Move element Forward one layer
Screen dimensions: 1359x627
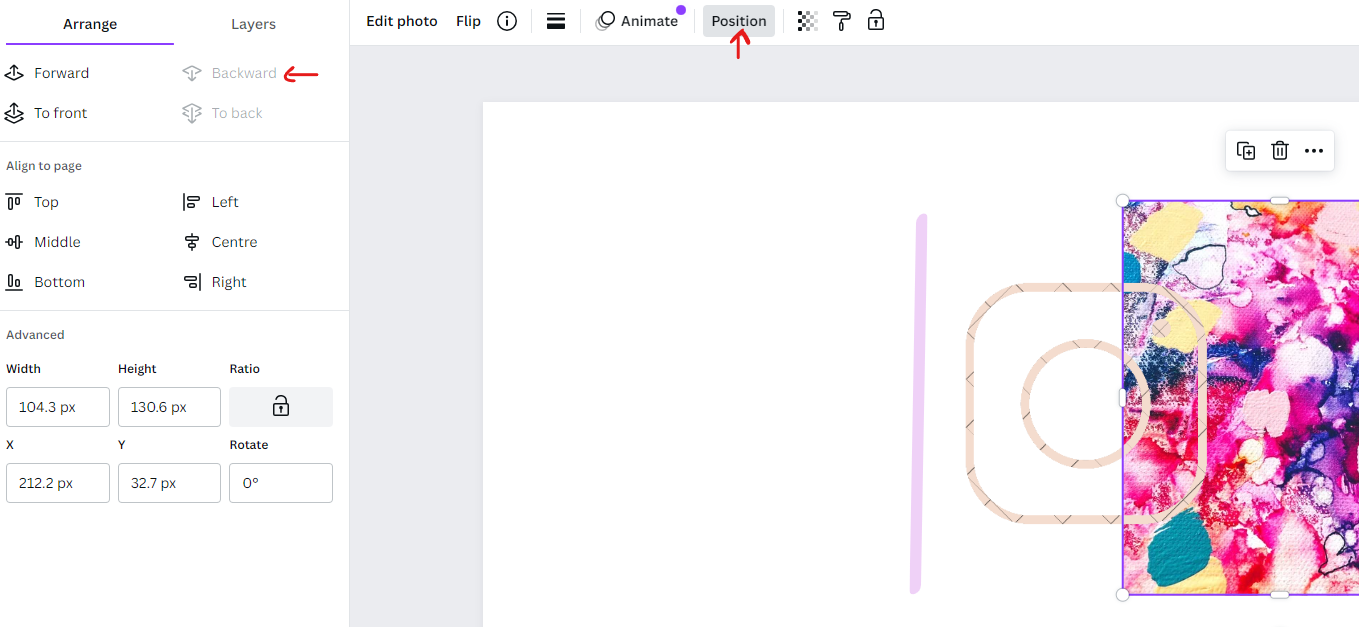pos(47,73)
